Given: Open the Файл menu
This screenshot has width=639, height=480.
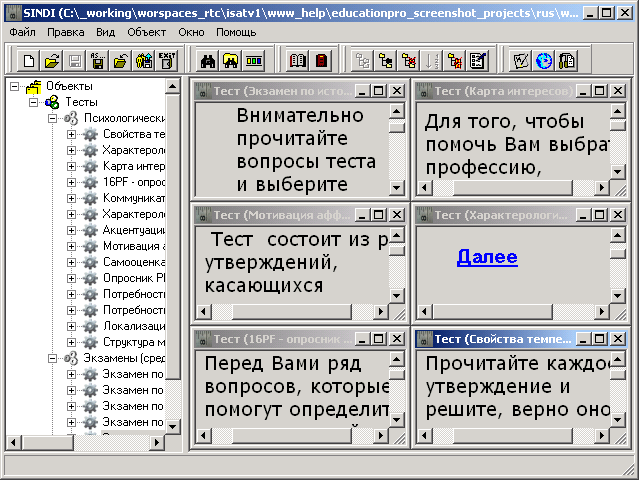Looking at the screenshot, I should (21, 32).
